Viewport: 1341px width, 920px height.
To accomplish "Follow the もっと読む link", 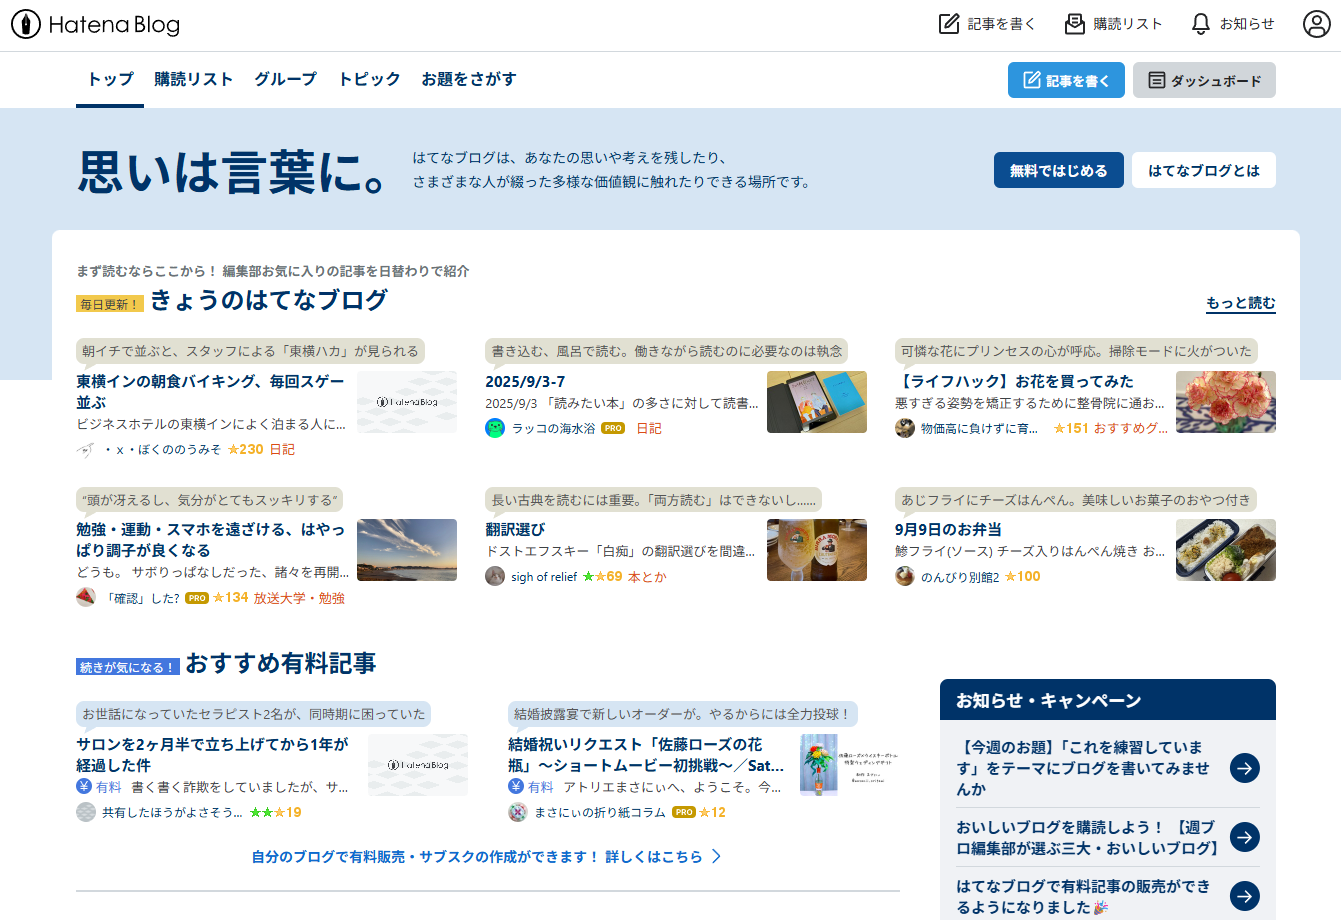I will (1240, 303).
